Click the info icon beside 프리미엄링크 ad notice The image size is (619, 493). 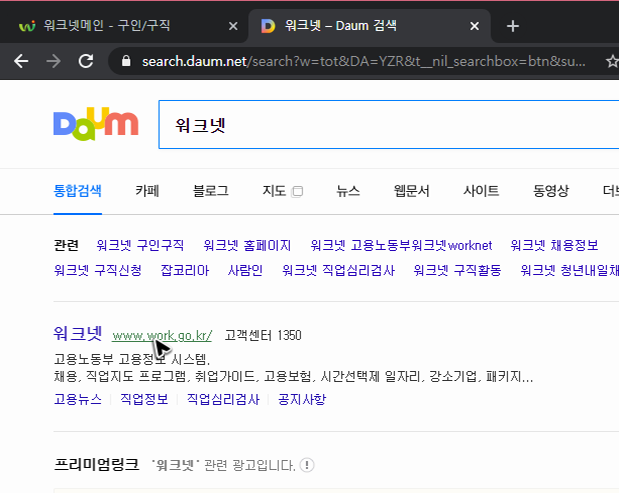307,465
